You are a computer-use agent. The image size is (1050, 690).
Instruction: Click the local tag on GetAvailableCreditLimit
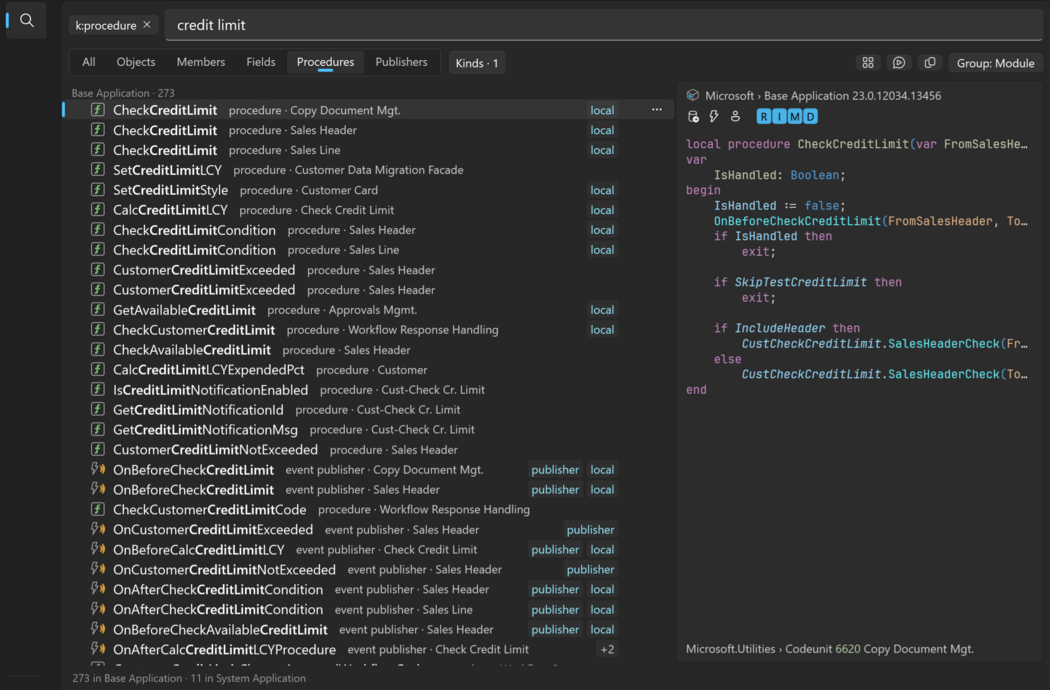pos(601,309)
